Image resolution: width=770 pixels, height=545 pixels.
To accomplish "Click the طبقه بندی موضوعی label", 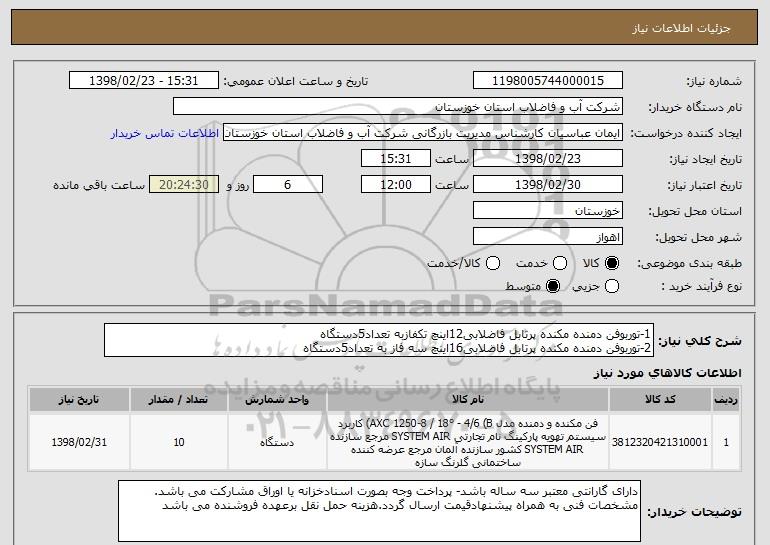I will click(690, 264).
